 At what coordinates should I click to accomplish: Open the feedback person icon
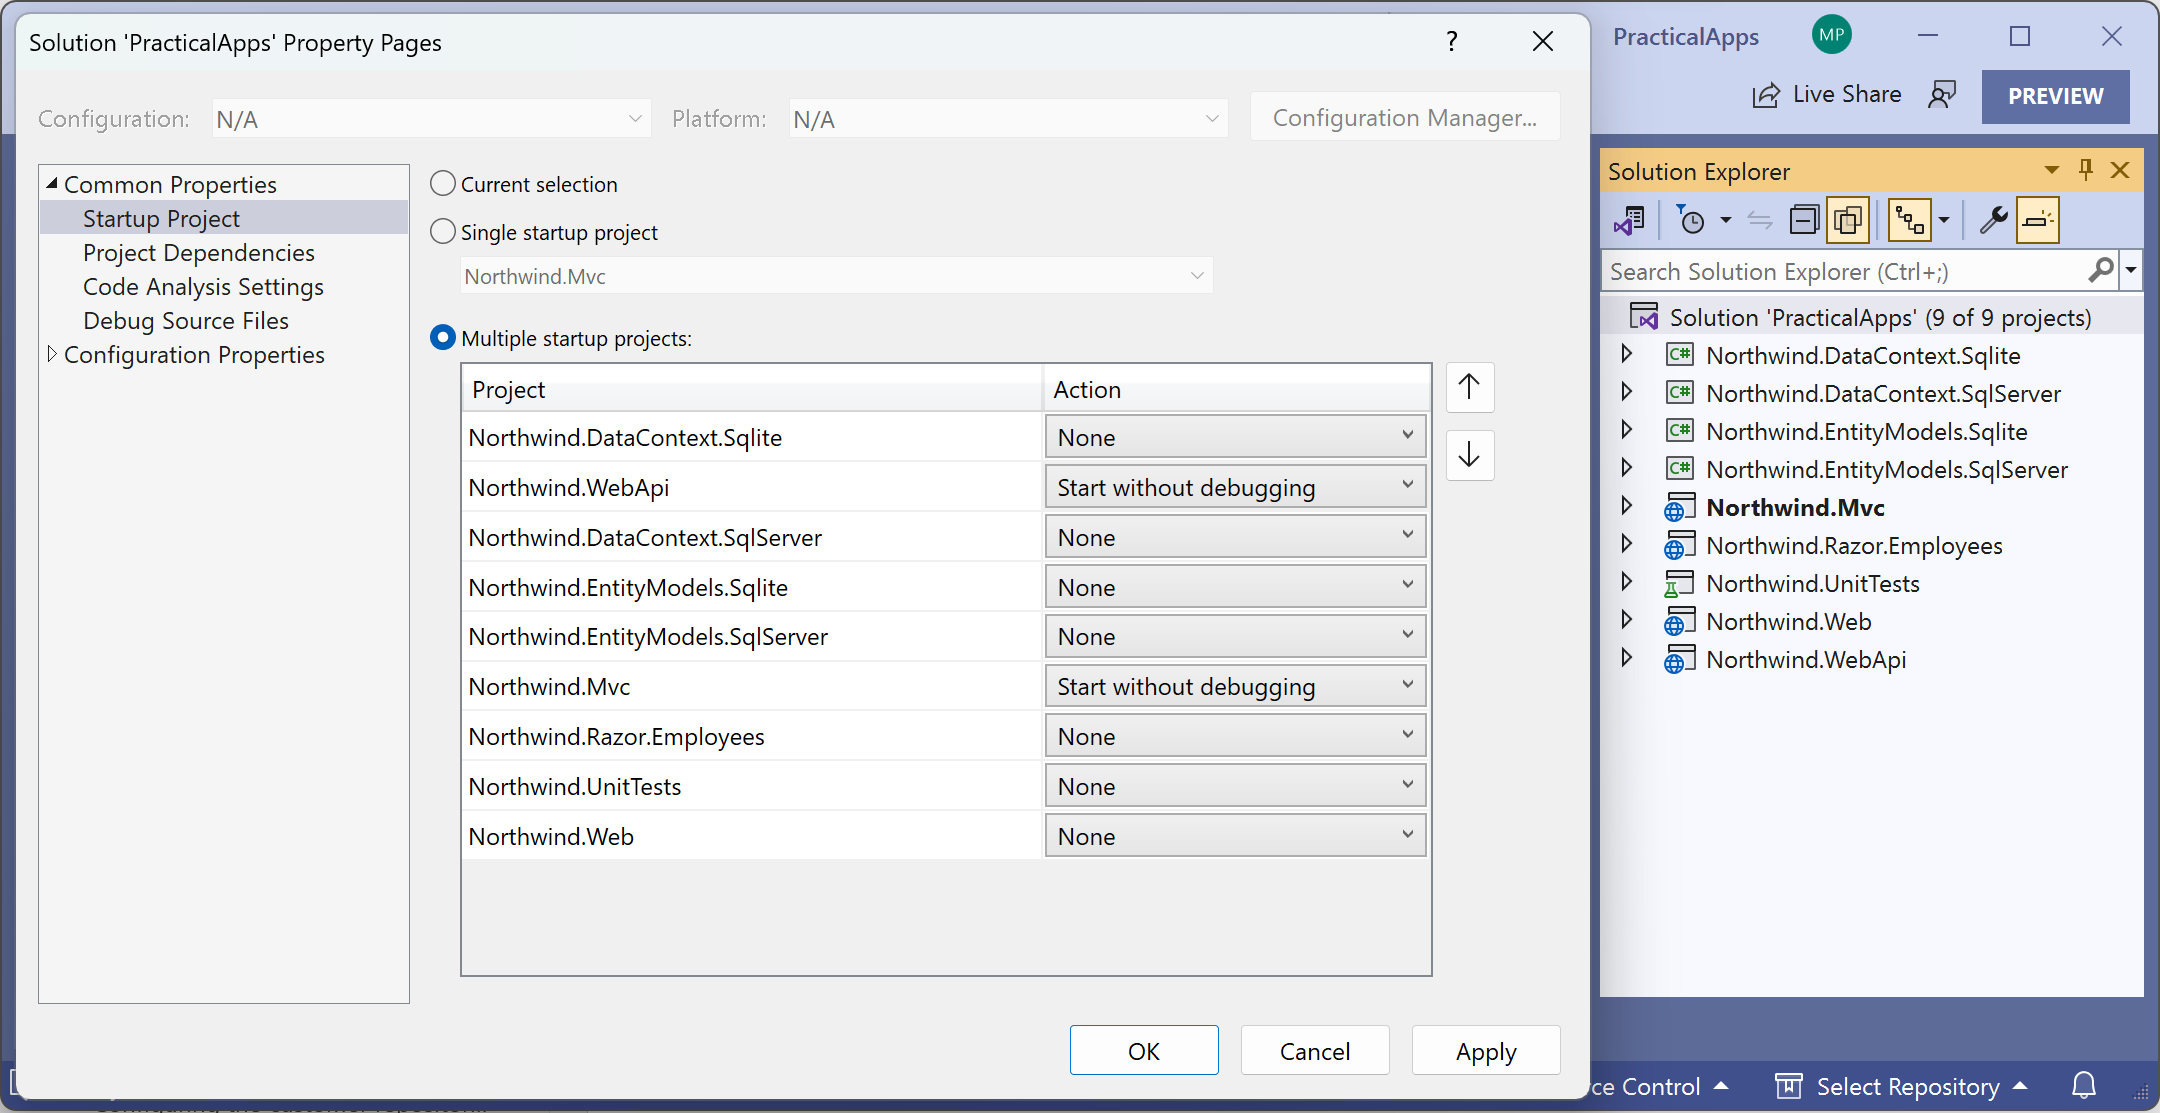pyautogui.click(x=1942, y=95)
